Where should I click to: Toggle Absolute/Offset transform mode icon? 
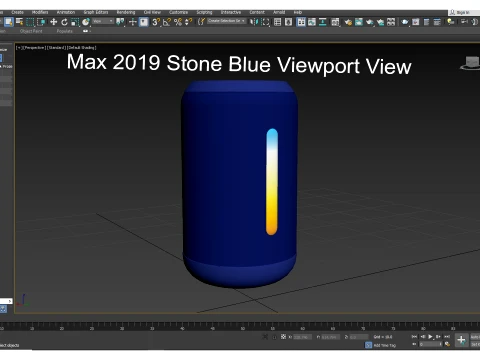point(283,337)
